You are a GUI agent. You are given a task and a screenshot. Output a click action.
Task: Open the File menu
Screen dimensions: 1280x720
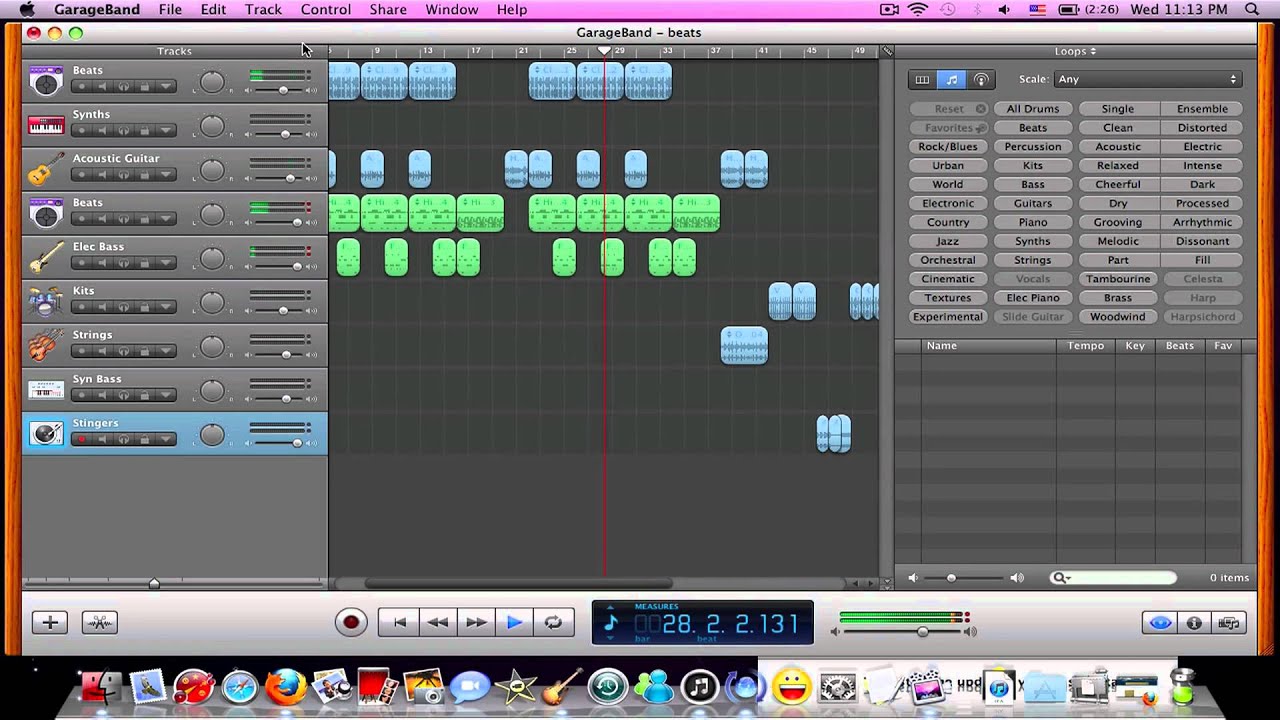tap(170, 10)
